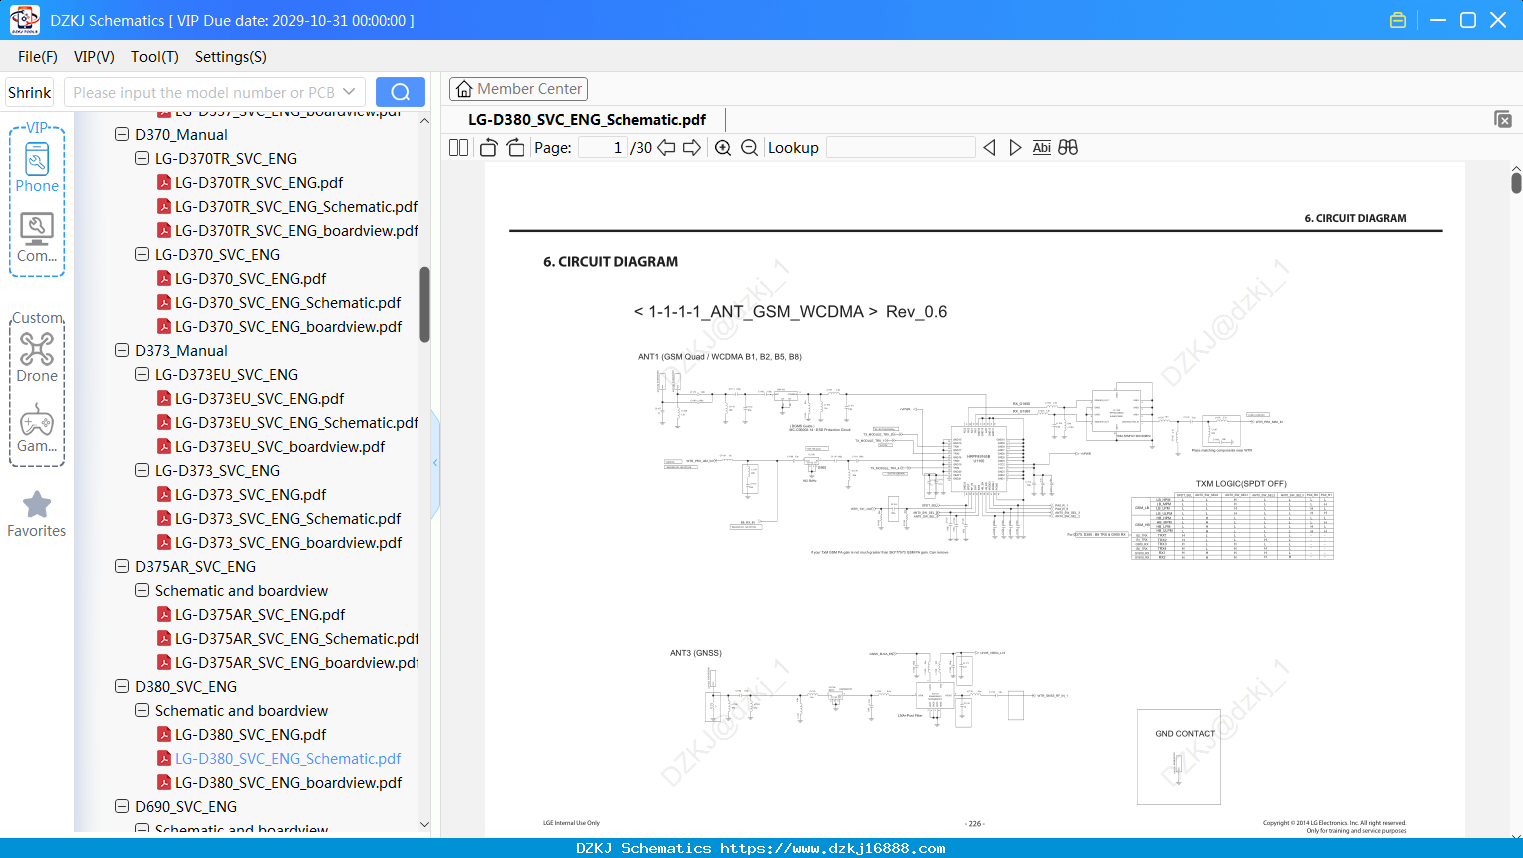Open LG-D370_SVC_ENG_boardview.pdf
The width and height of the screenshot is (1523, 858).
click(288, 326)
